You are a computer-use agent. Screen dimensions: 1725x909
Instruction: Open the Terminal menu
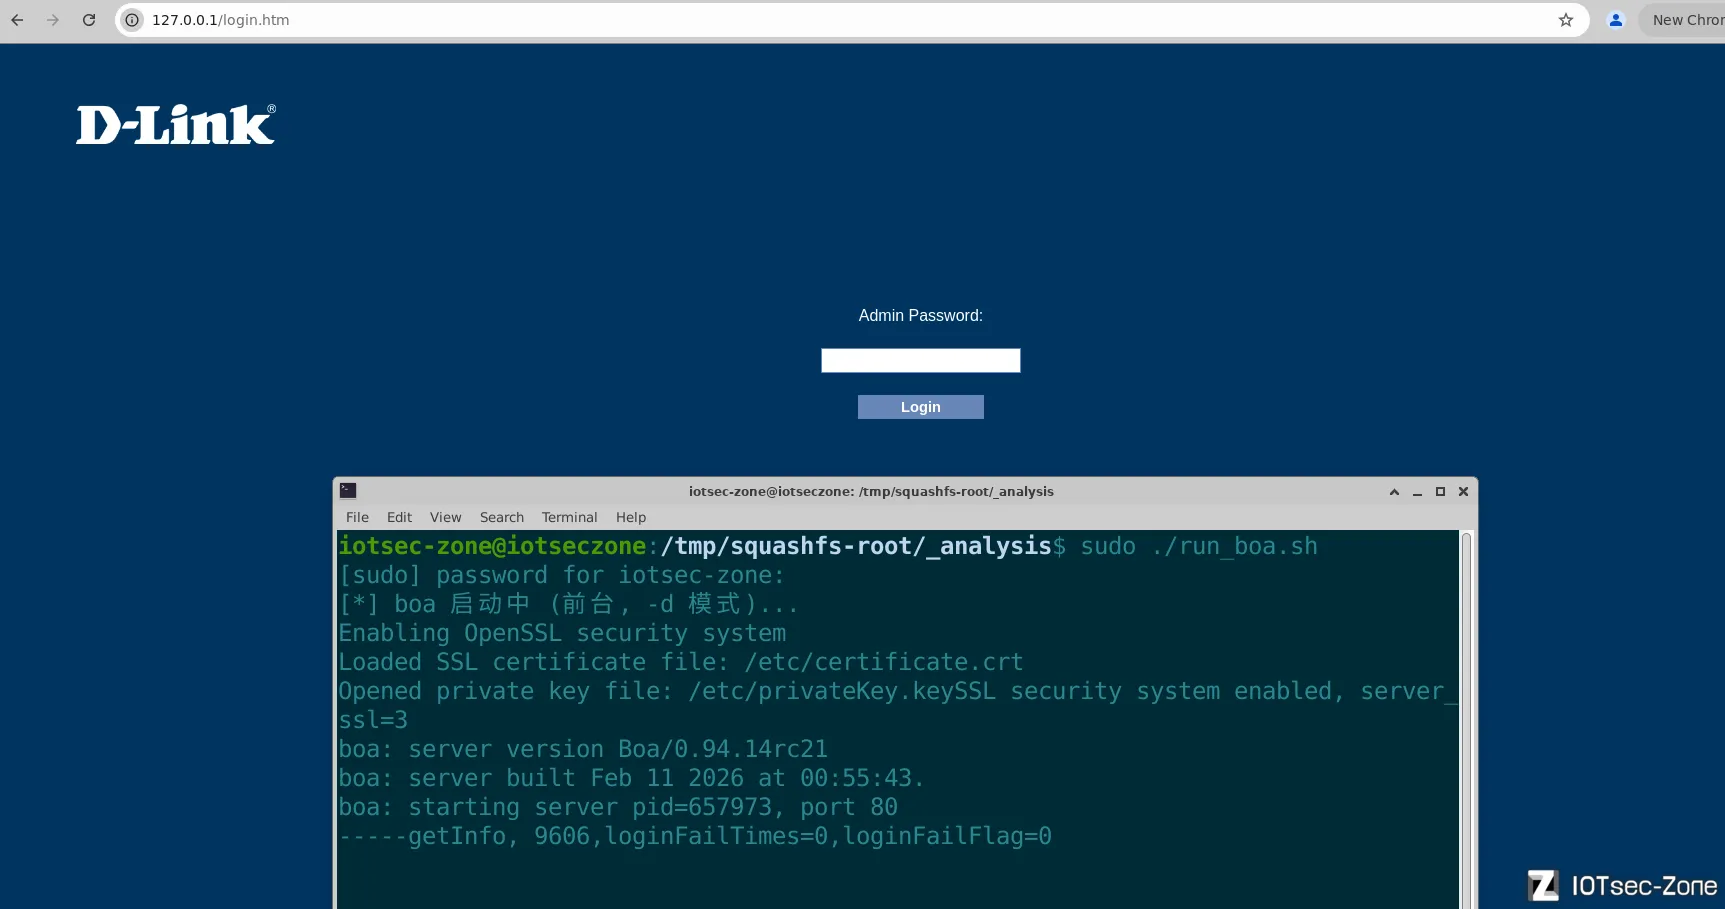[x=570, y=517]
